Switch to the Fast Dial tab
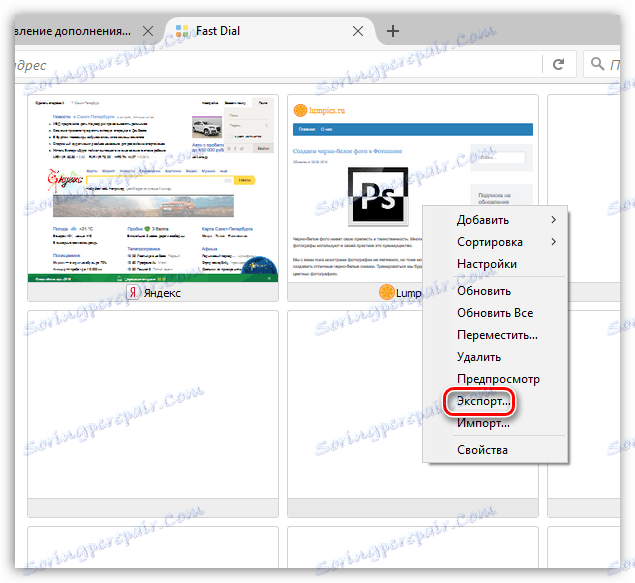 (270, 31)
